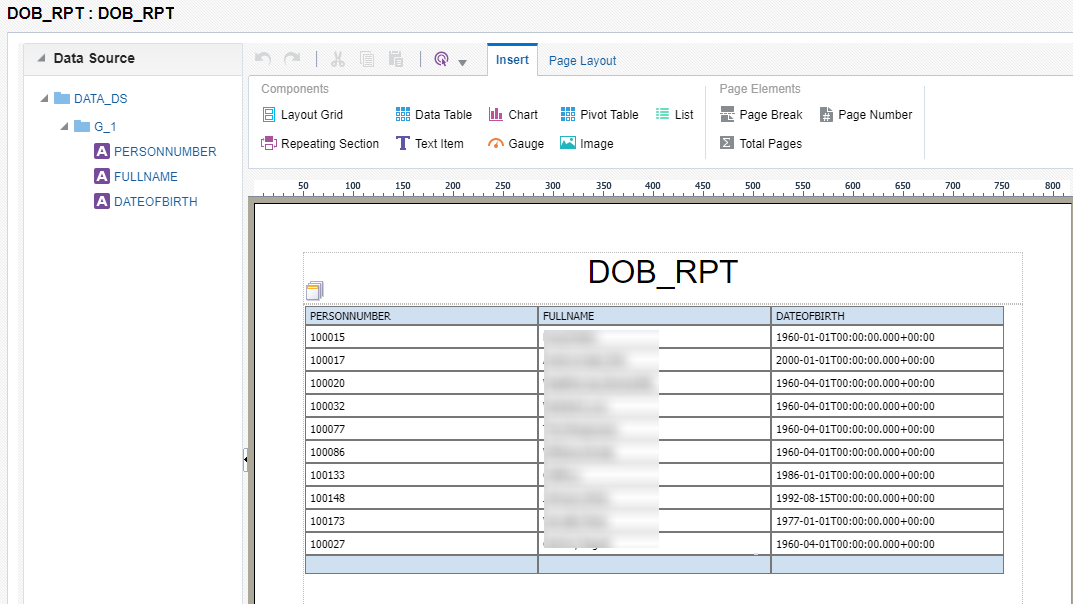
Task: Click the left panel collapse splitter handle
Action: point(245,459)
